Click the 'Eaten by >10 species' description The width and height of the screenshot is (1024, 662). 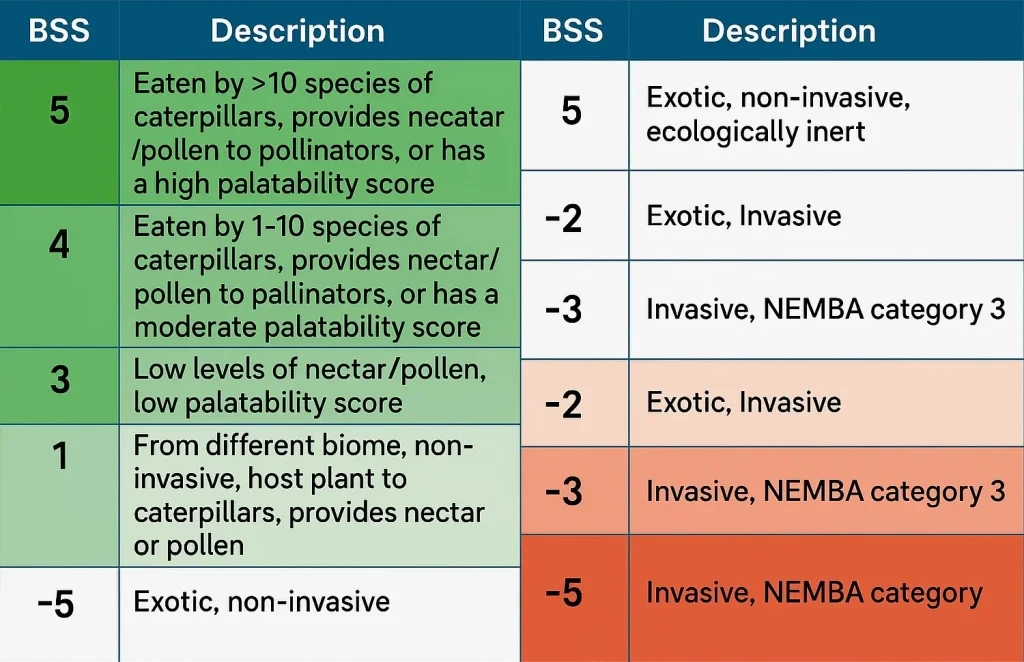[320, 133]
